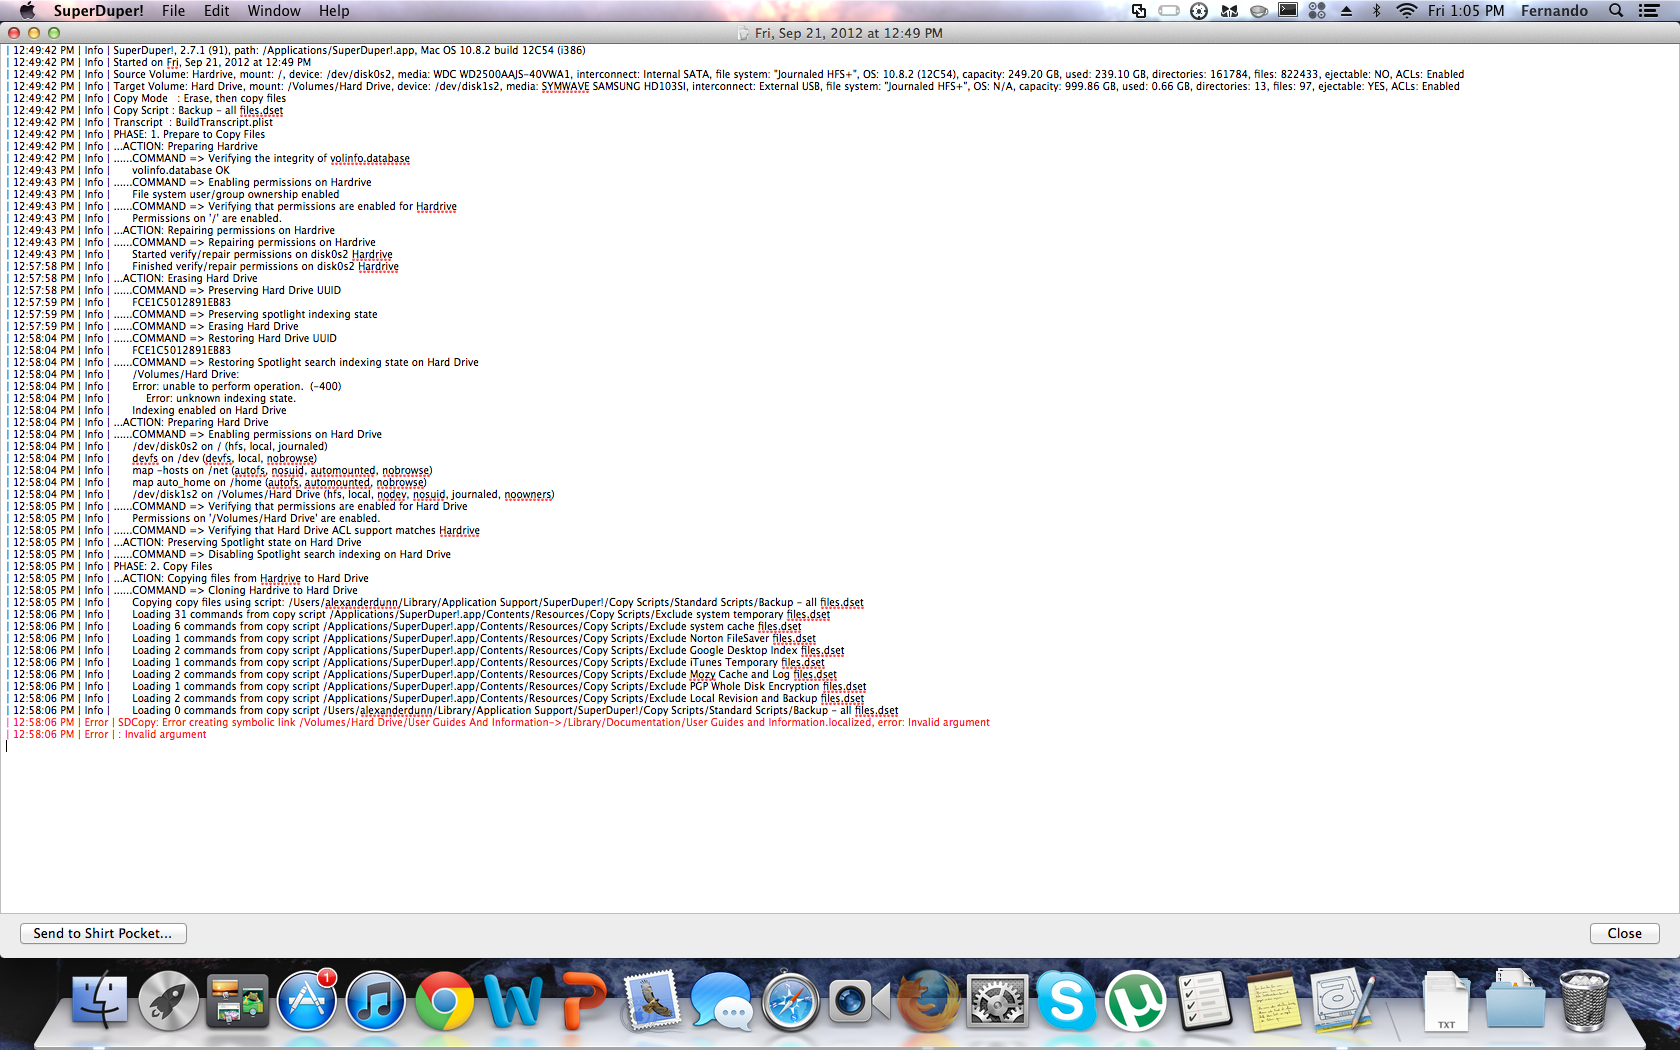
Task: Click the document proxy icon in title bar
Action: pos(743,33)
